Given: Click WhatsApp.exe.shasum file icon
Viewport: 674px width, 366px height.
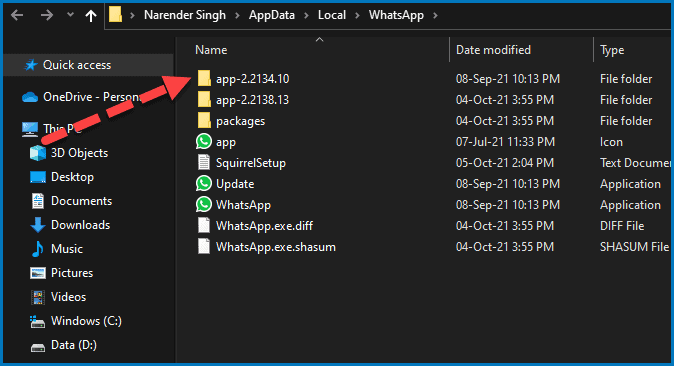Looking at the screenshot, I should click(x=204, y=246).
